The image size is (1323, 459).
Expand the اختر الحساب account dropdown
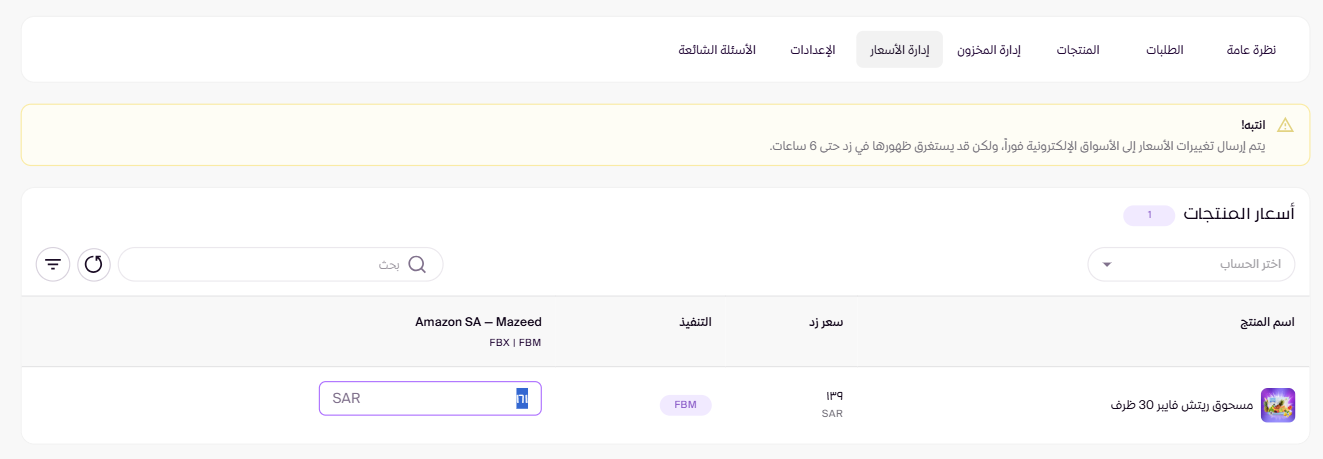[1191, 265]
